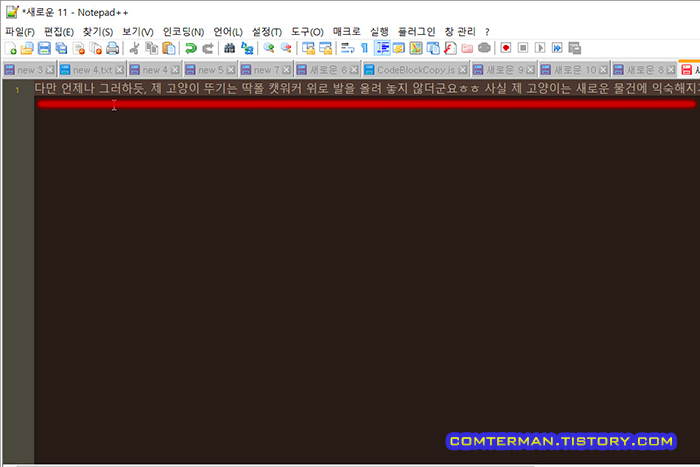Click Folder as Workspace icon
Image resolution: width=700 pixels, height=467 pixels.
click(467, 48)
